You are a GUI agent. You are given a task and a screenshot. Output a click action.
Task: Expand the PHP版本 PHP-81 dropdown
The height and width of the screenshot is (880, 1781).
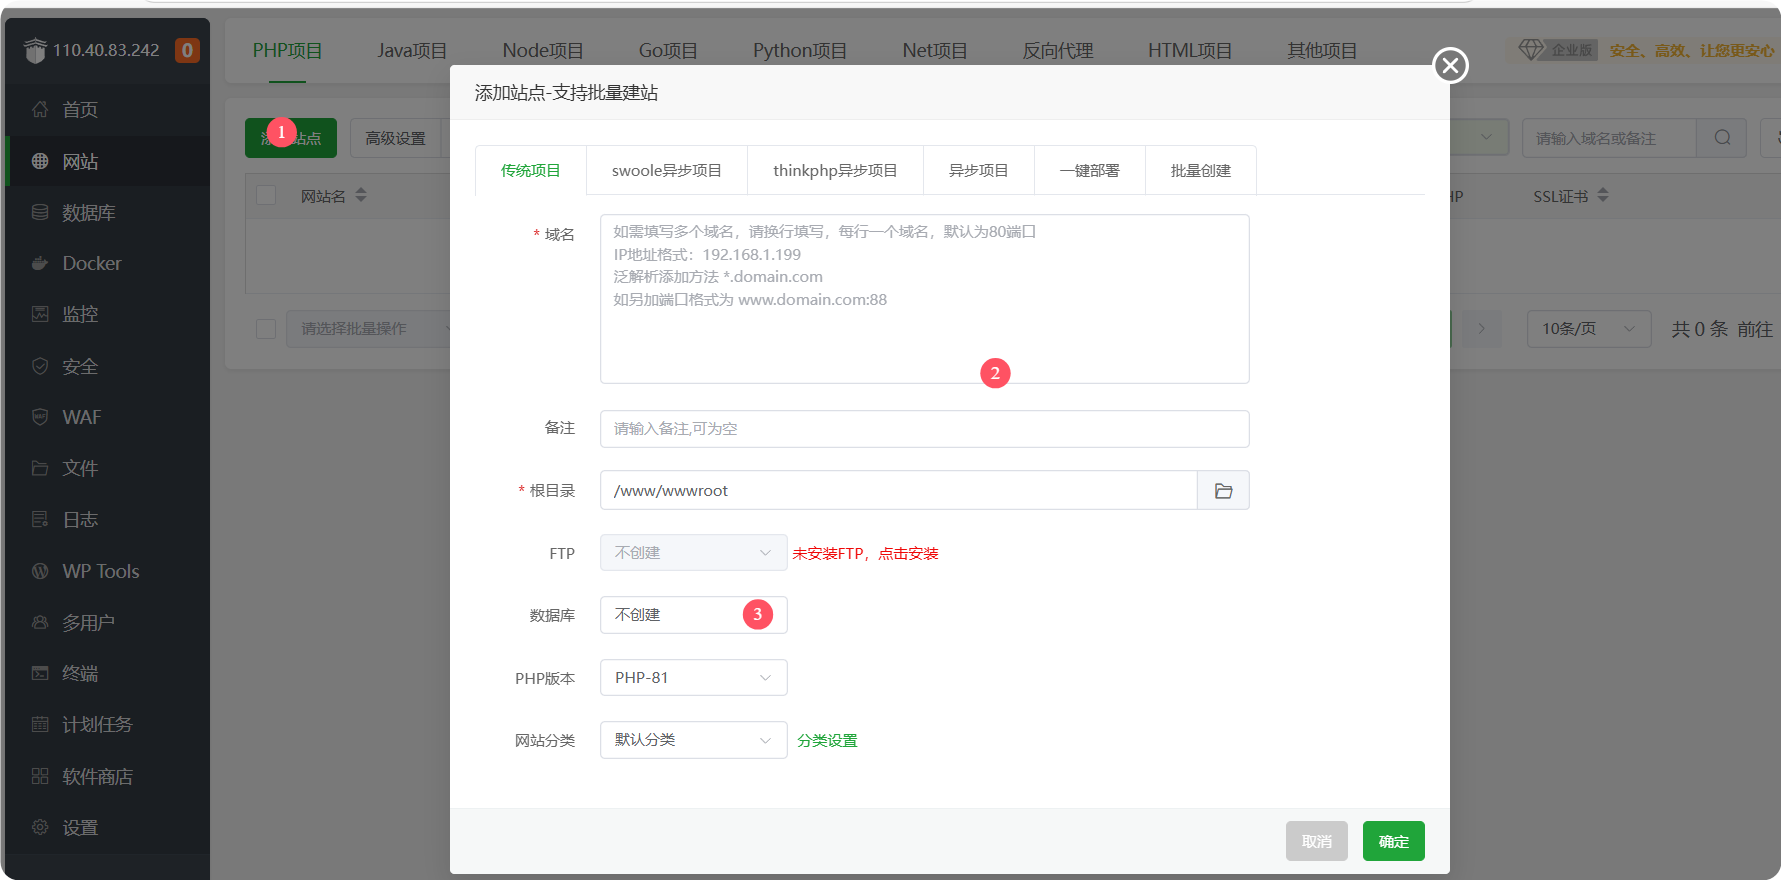click(693, 678)
